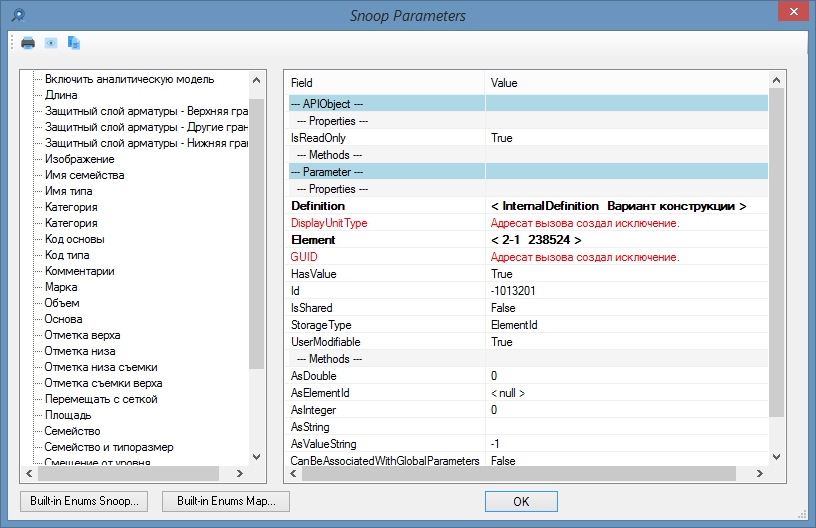
Task: Click the Snoop app icon in title bar
Action: (19, 16)
